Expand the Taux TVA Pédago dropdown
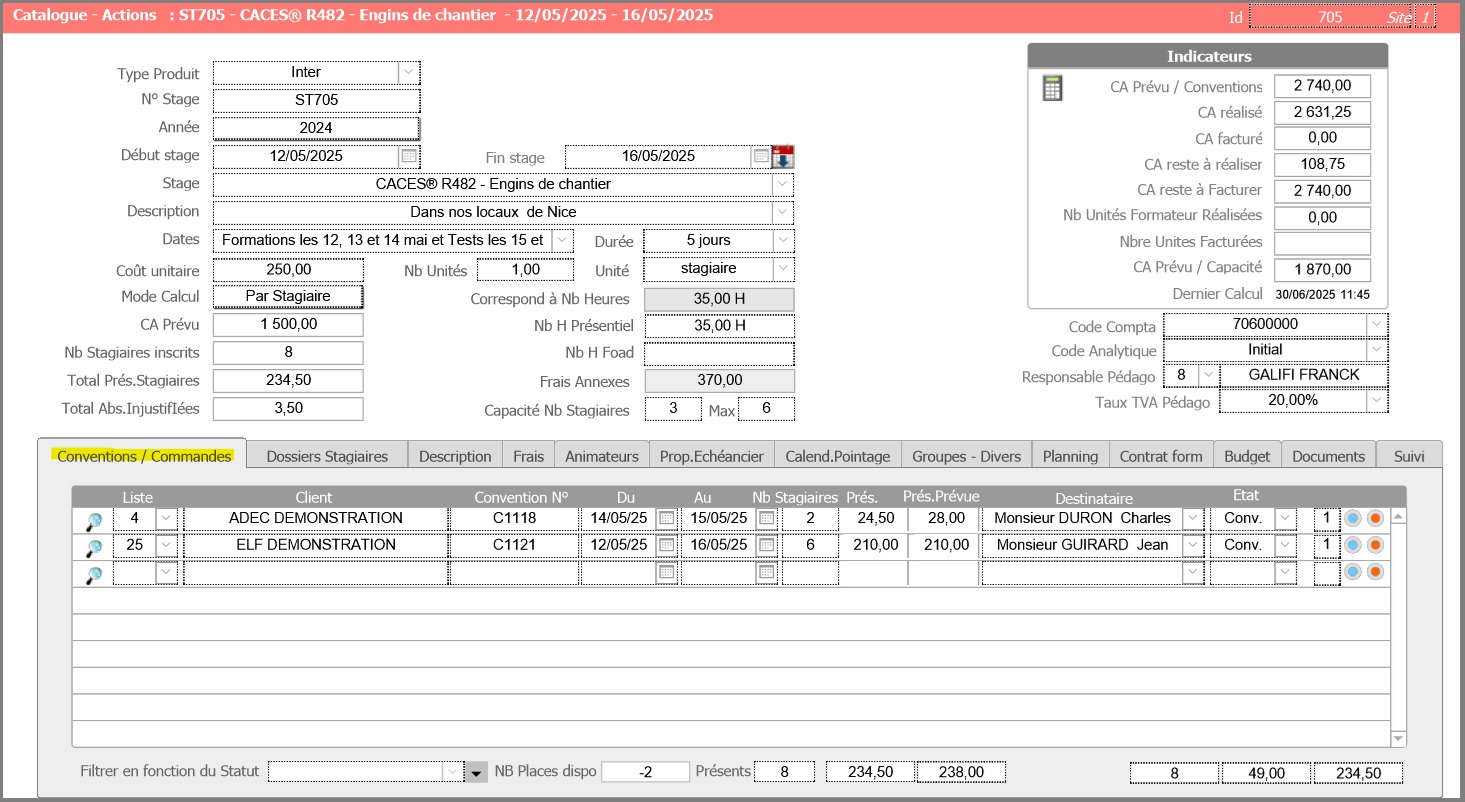Viewport: 1465px width, 802px height. click(x=1376, y=400)
